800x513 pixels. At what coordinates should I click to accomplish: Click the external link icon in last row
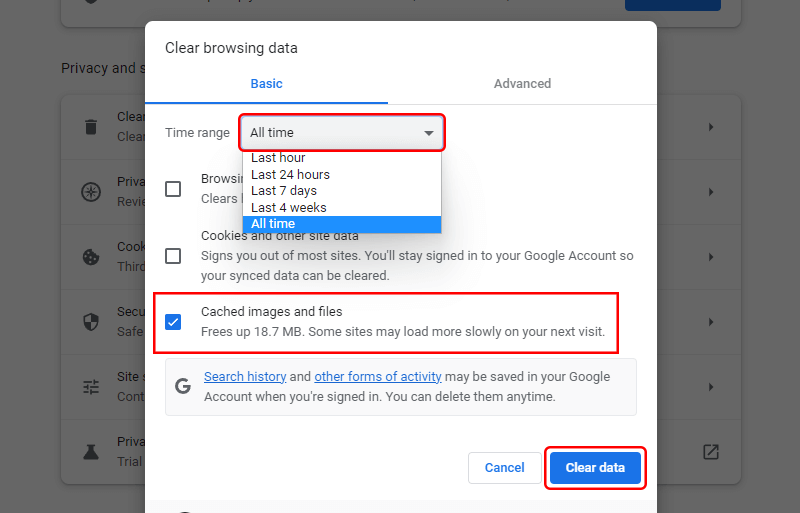[x=711, y=452]
